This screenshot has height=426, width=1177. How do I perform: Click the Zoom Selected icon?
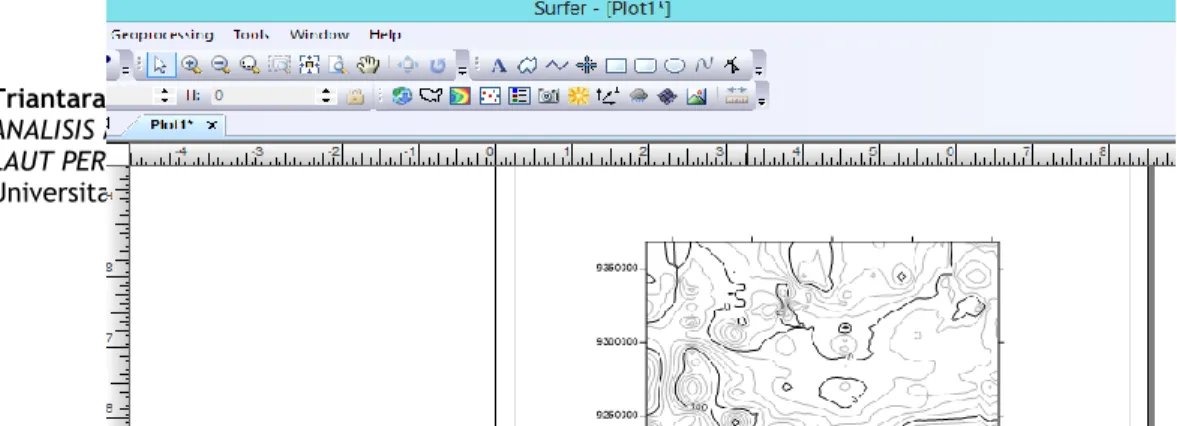pos(309,65)
